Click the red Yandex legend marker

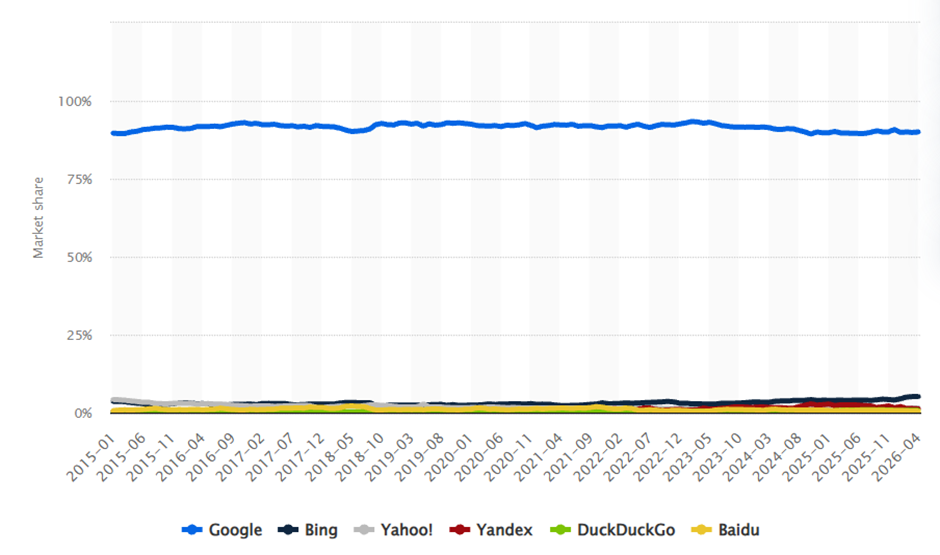(459, 530)
